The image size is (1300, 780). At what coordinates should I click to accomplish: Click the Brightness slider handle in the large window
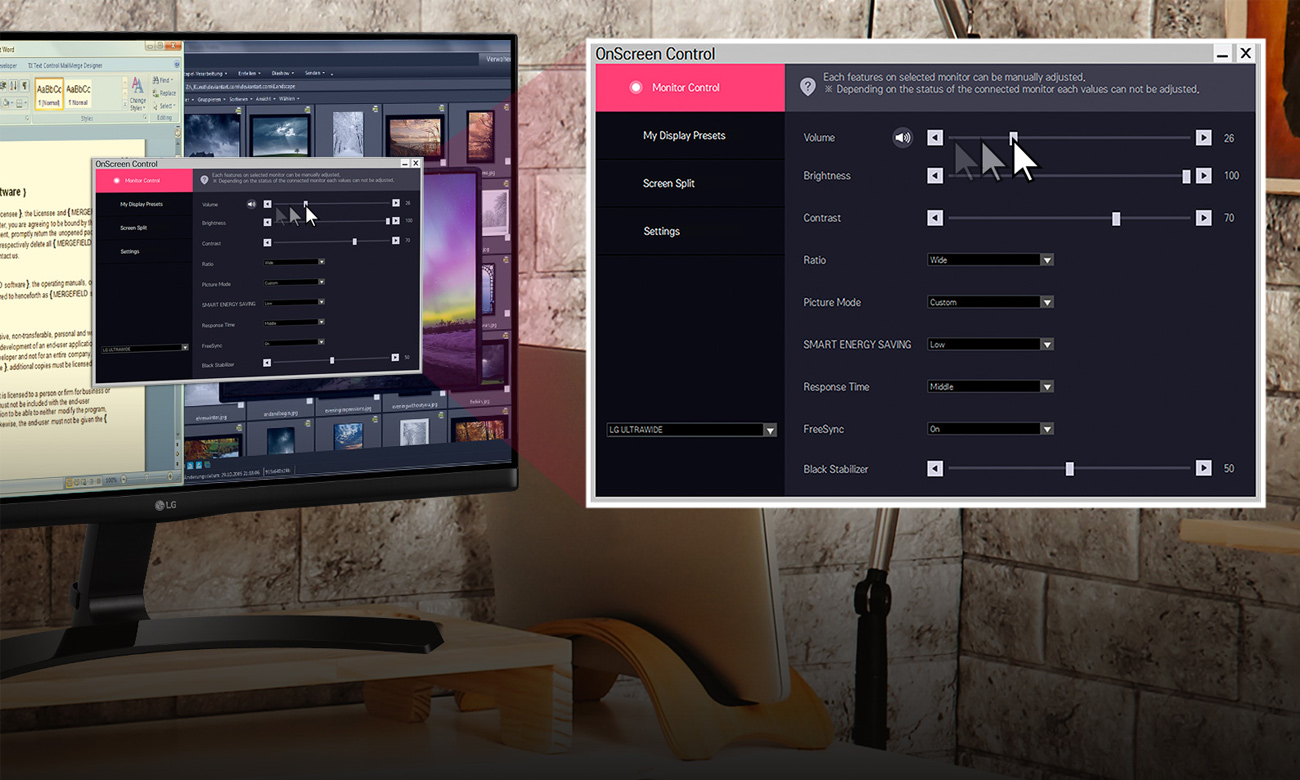[1187, 176]
